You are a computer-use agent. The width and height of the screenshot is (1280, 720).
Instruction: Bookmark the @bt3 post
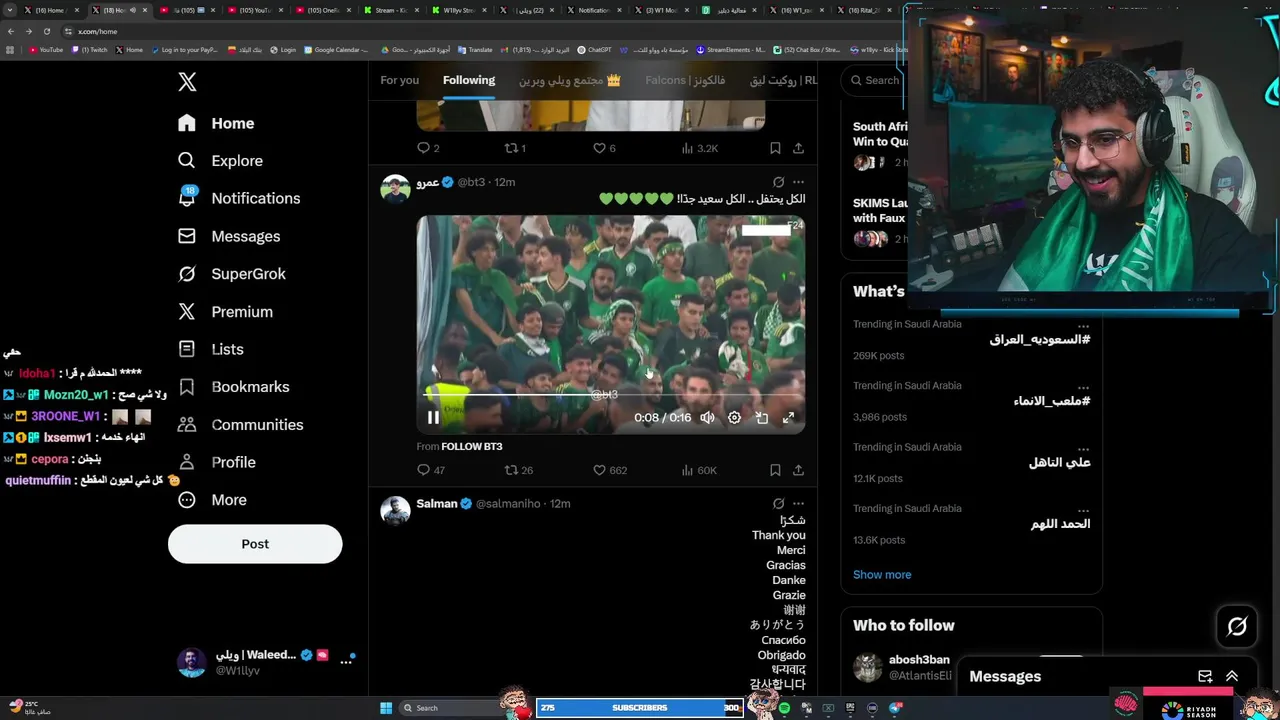775,470
